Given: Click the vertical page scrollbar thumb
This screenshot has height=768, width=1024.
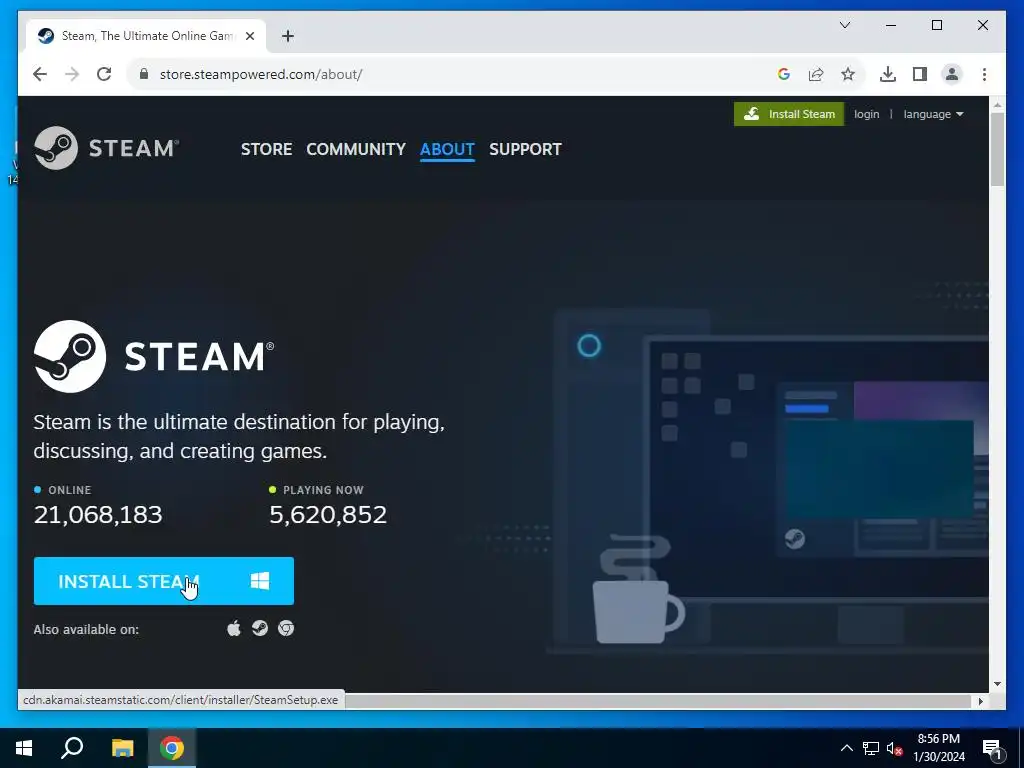Looking at the screenshot, I should [x=997, y=149].
